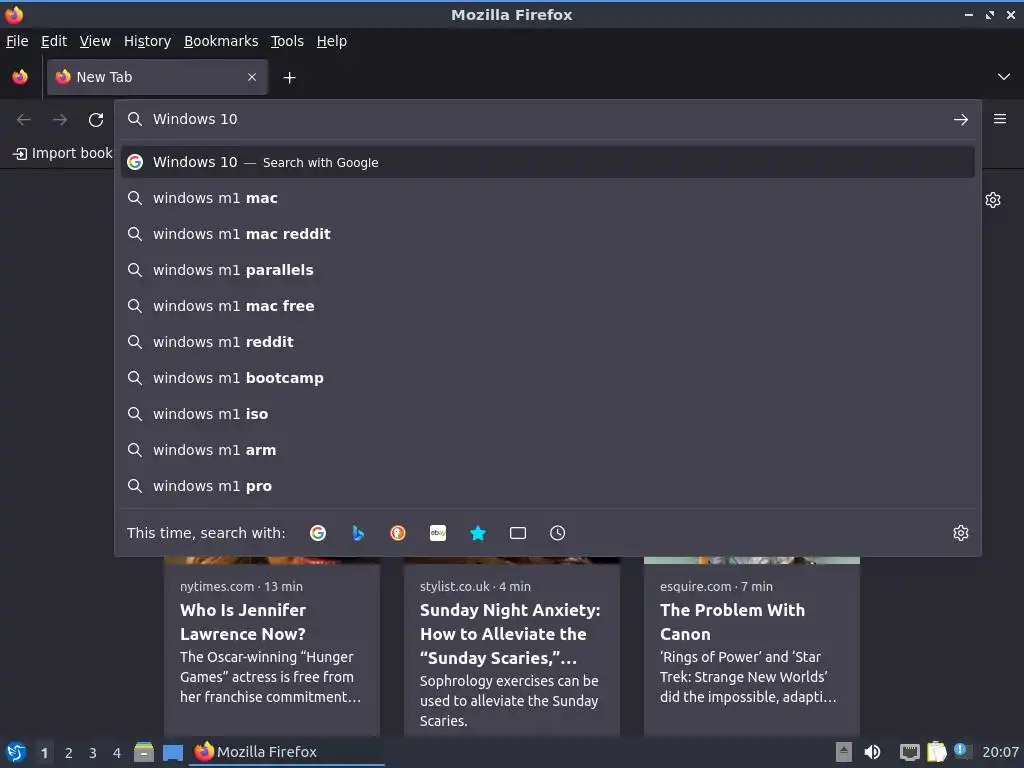This screenshot has width=1024, height=768.
Task: Open the file manager taskbar icon
Action: click(x=144, y=752)
